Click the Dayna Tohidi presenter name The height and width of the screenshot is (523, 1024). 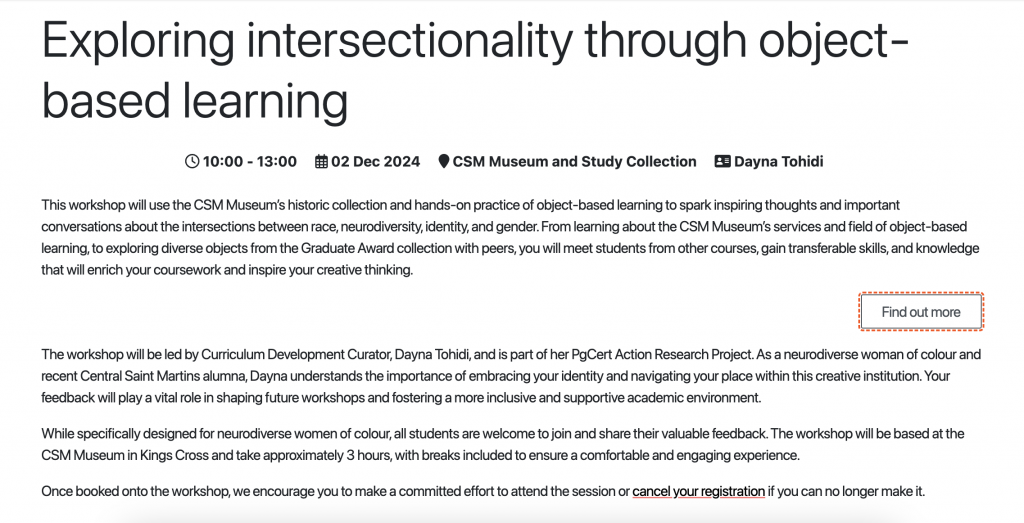point(778,161)
